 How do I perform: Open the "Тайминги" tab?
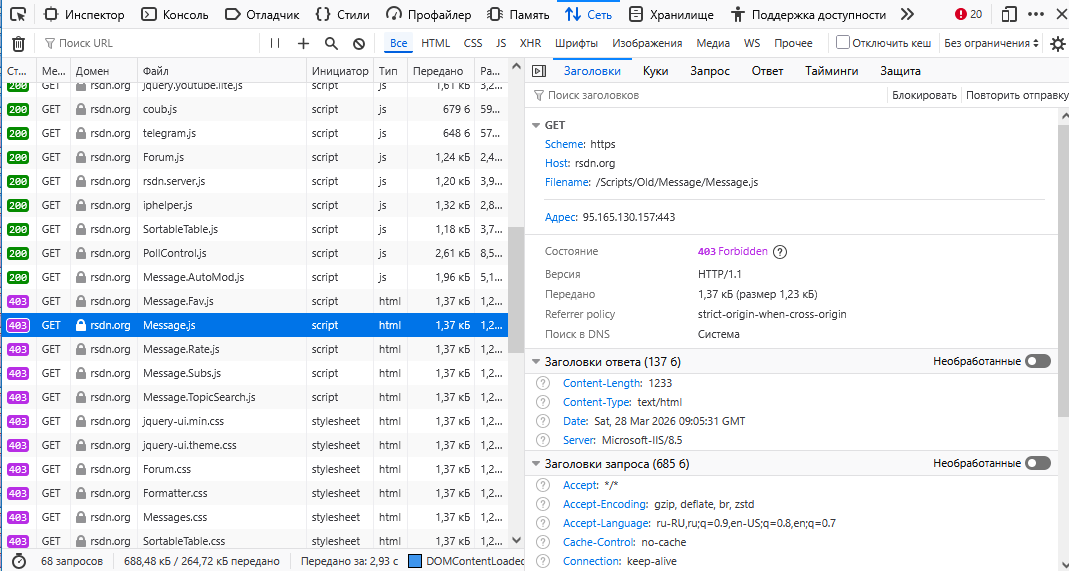tap(831, 71)
